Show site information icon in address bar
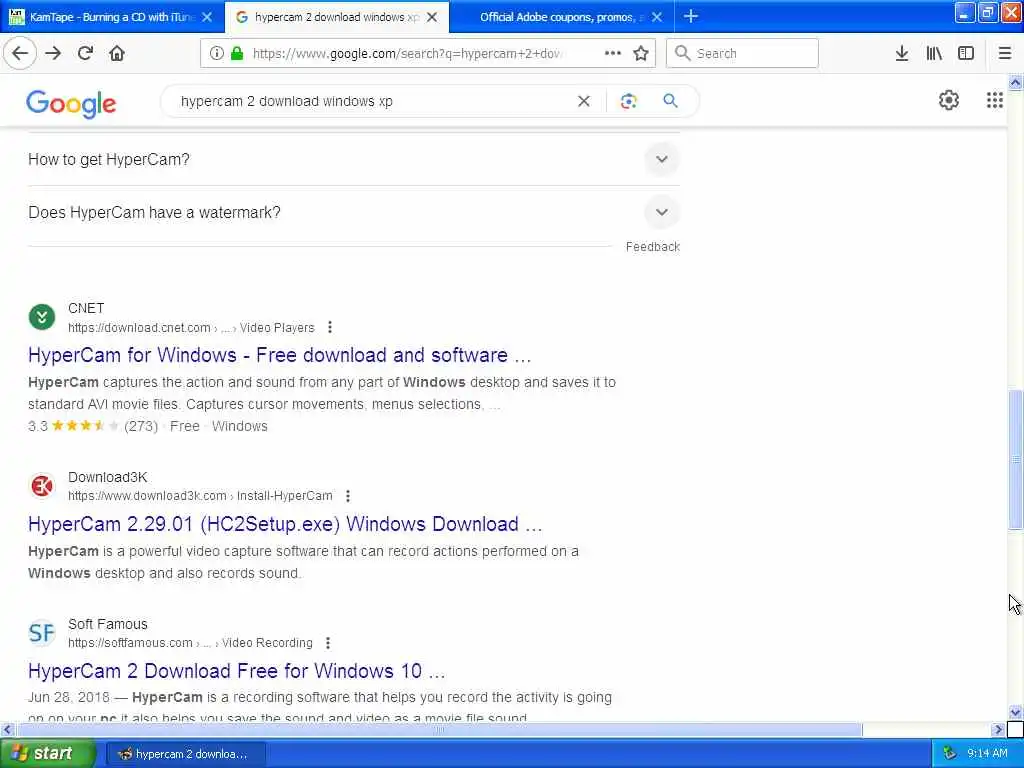This screenshot has width=1024, height=768. click(x=216, y=53)
